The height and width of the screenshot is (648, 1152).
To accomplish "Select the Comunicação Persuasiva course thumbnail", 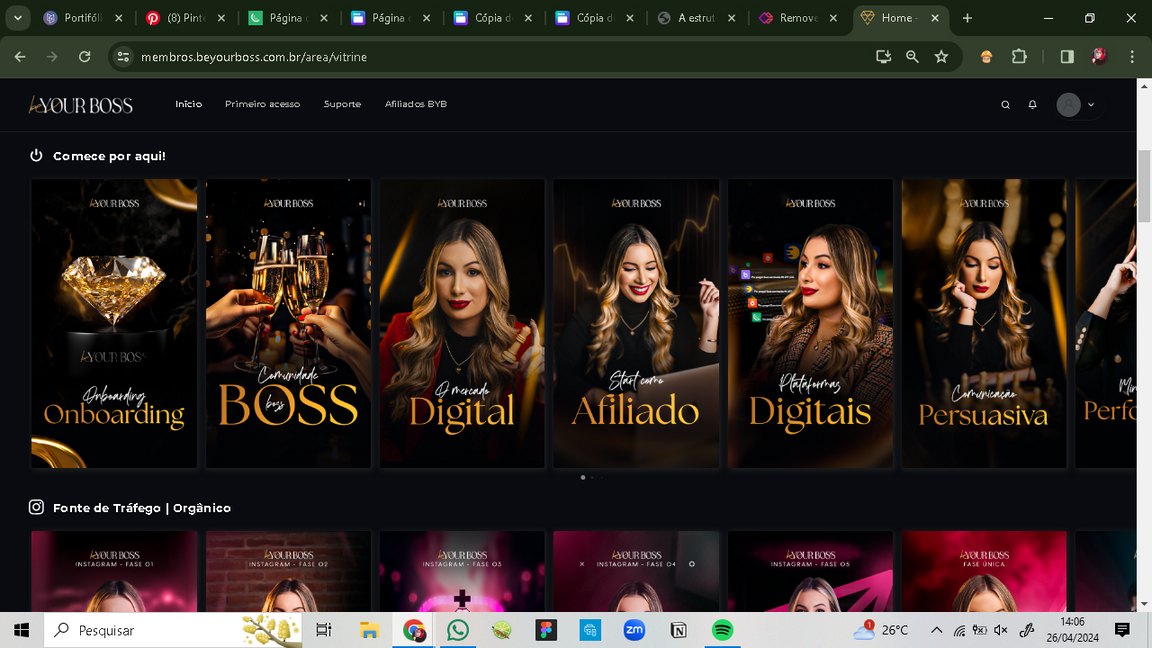I will (984, 323).
